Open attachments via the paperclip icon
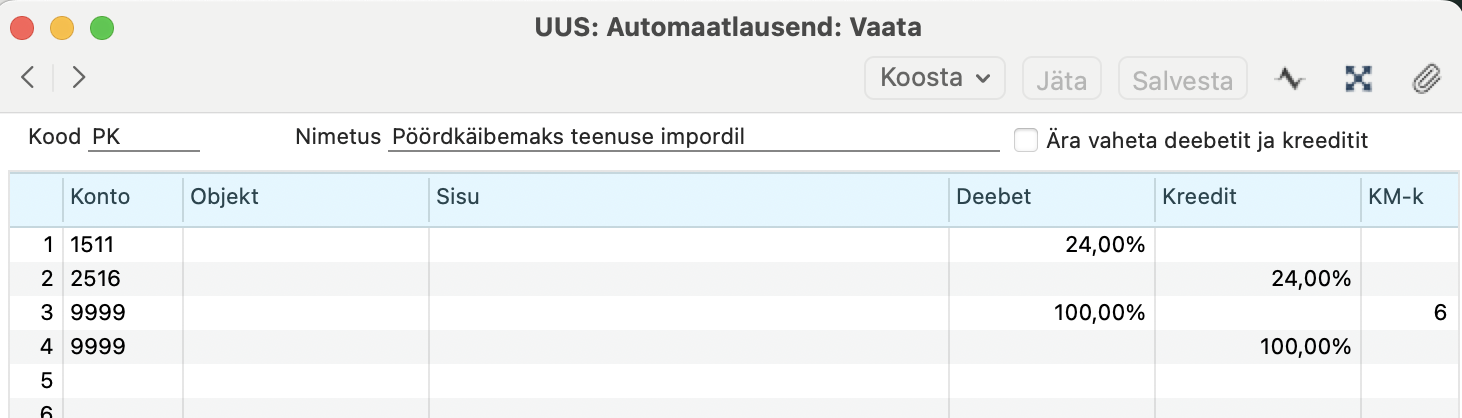Screen dimensions: 1462x418 click(1425, 79)
